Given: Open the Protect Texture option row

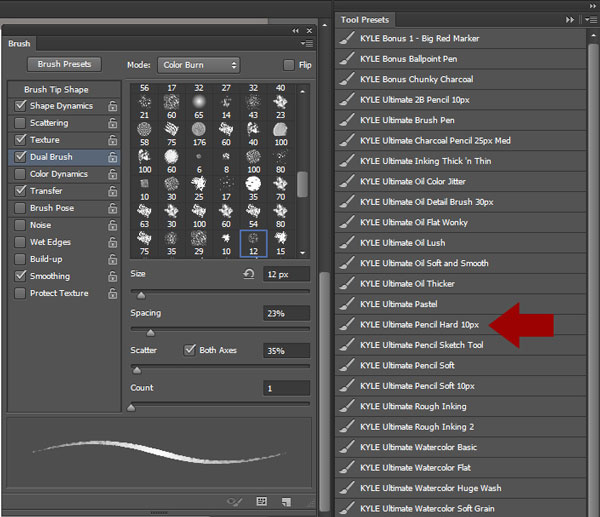Looking at the screenshot, I should (64, 293).
